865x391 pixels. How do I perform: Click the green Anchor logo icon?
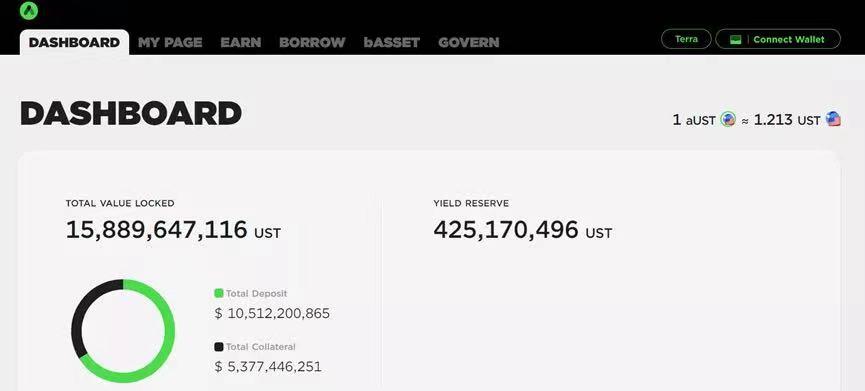(x=29, y=10)
